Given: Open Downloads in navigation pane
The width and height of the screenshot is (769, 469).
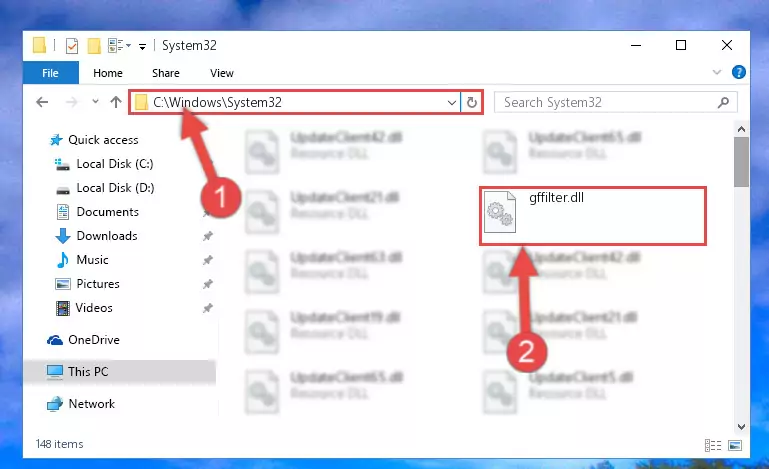Looking at the screenshot, I should (107, 236).
